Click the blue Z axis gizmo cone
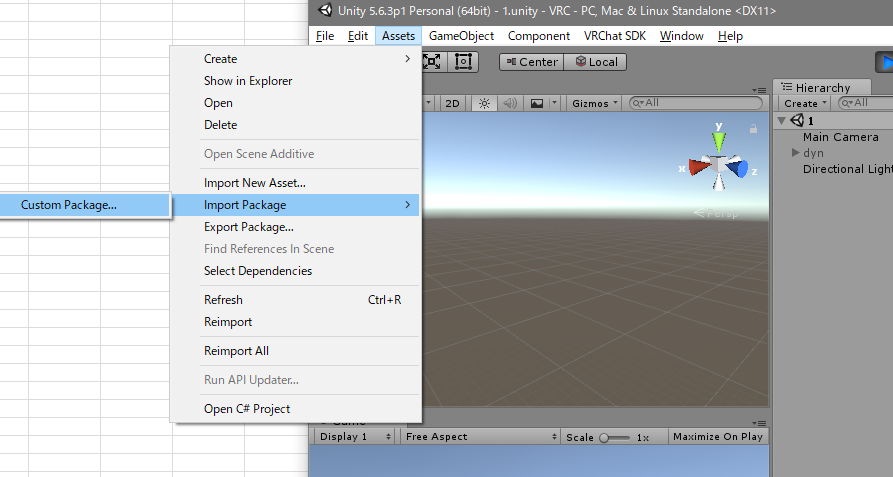 pos(738,168)
